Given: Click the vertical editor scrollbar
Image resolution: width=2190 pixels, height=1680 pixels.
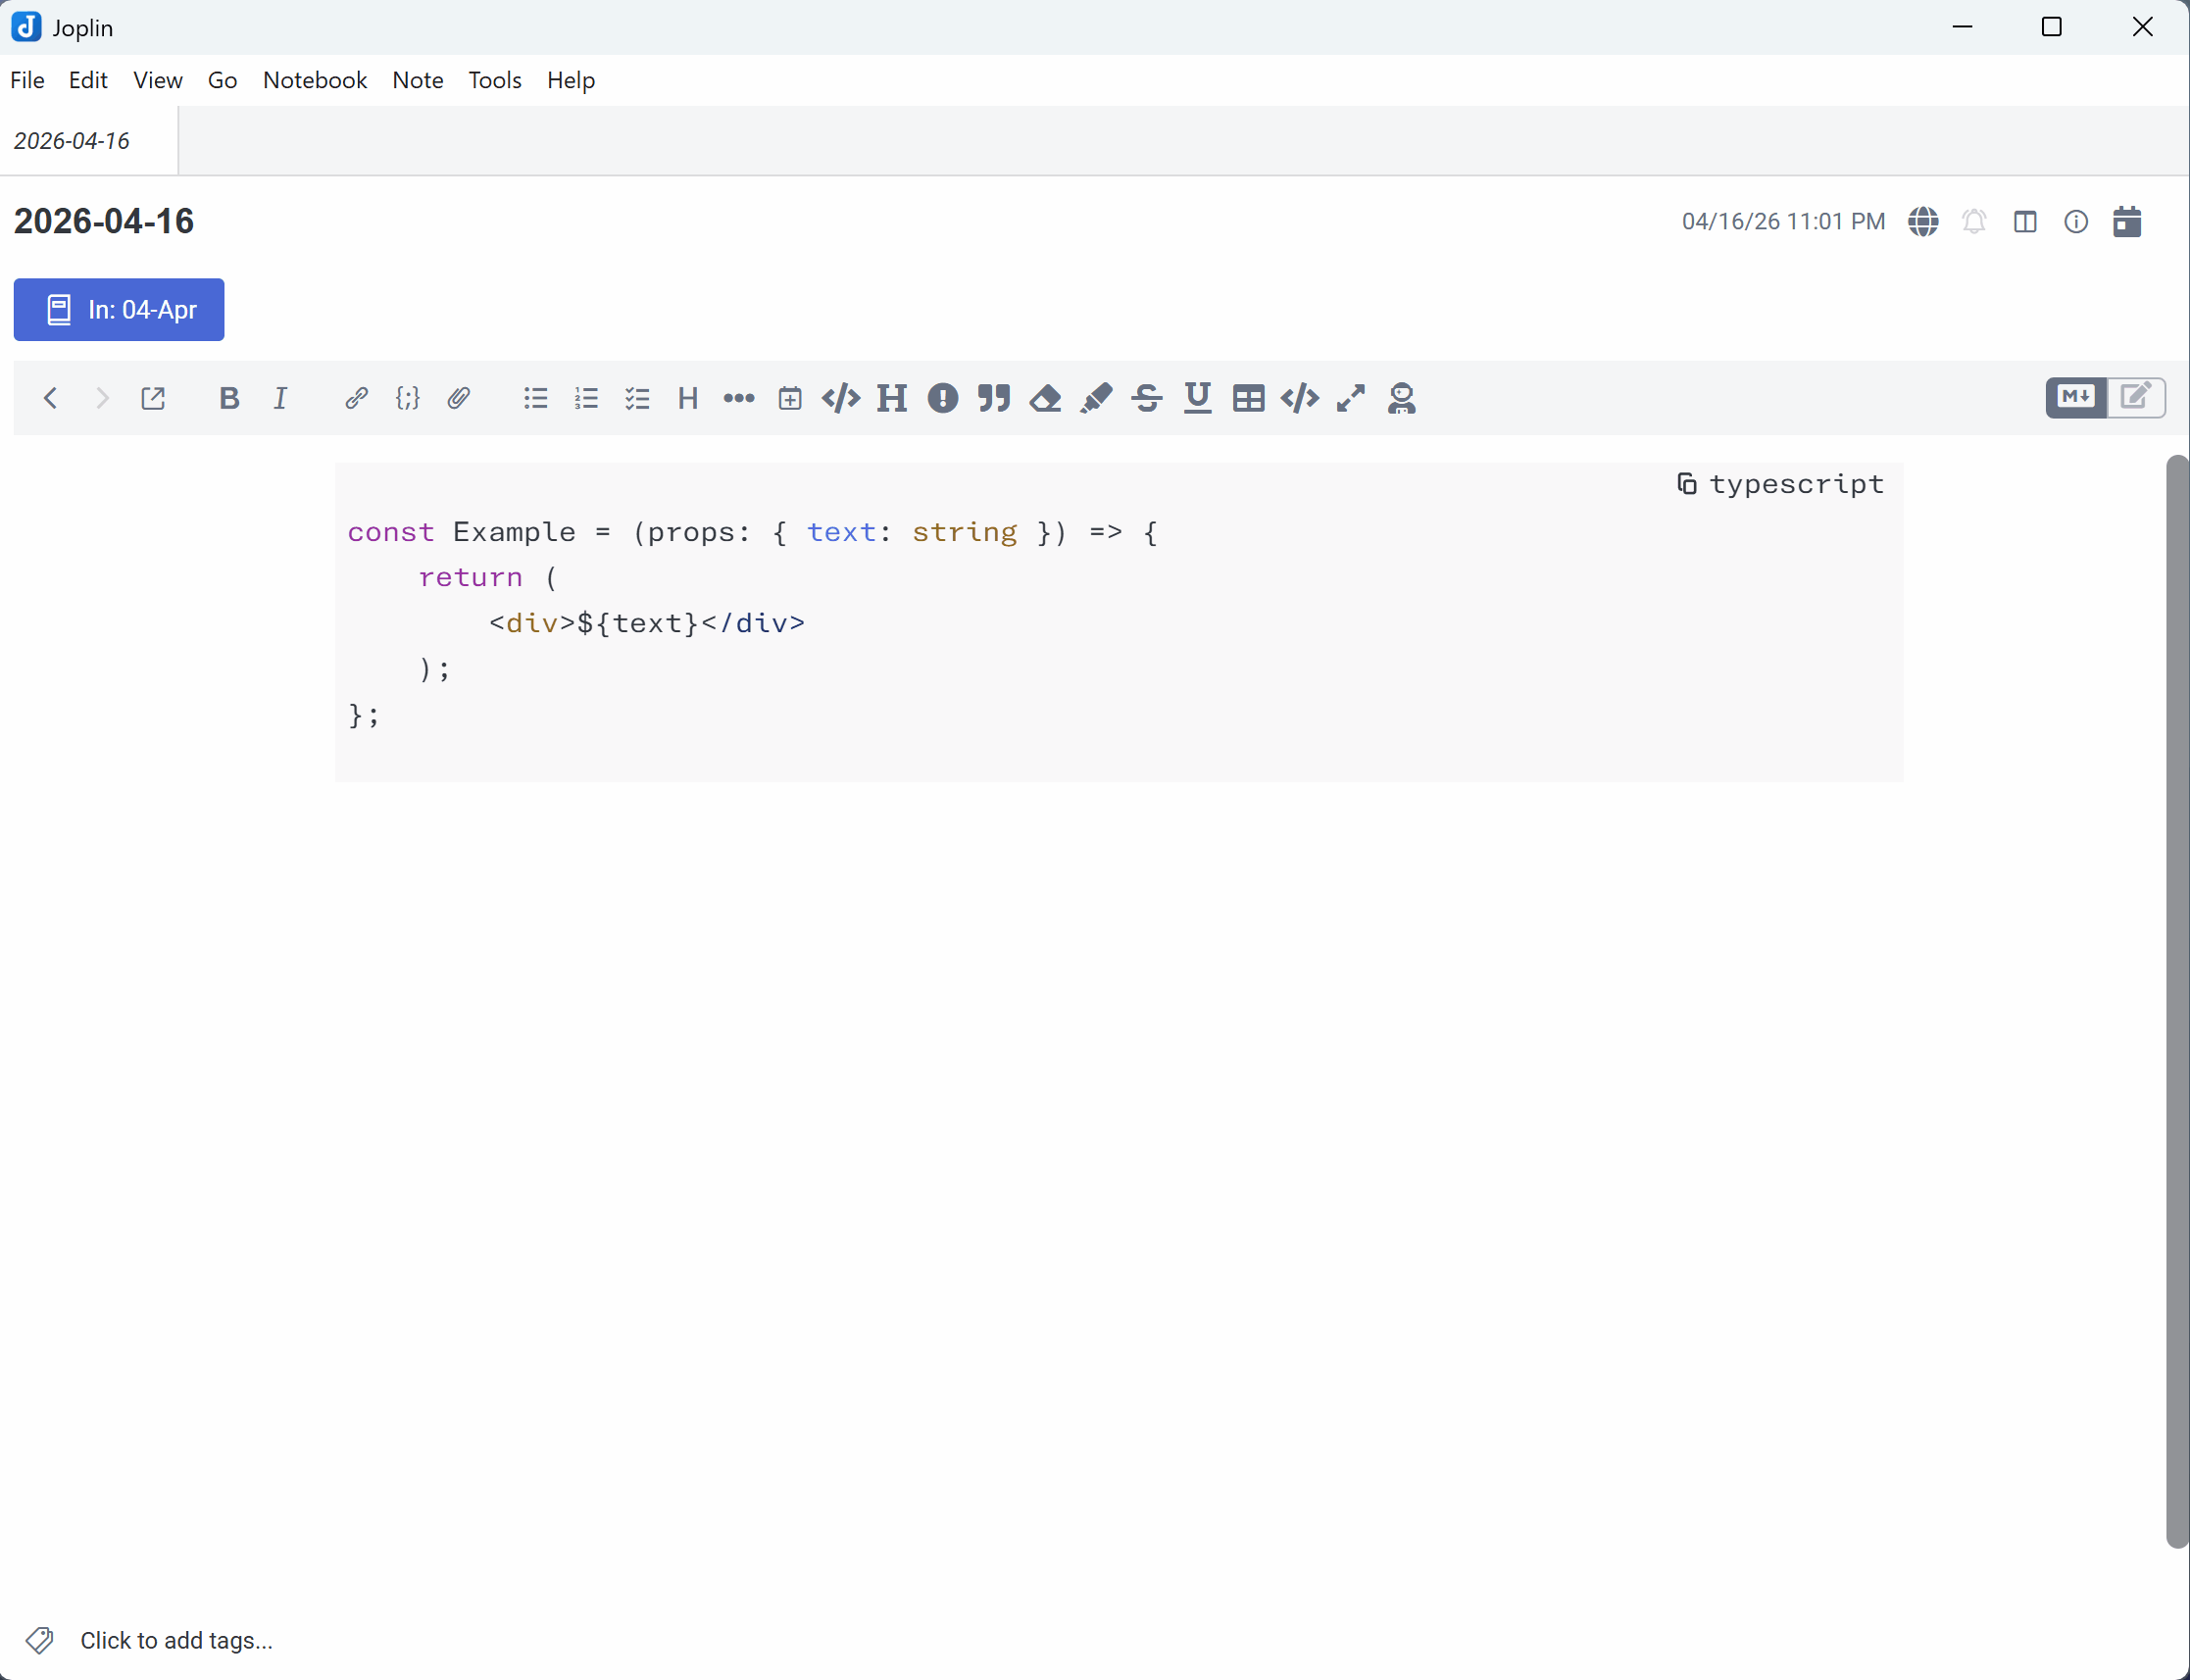Looking at the screenshot, I should click(x=2176, y=1000).
